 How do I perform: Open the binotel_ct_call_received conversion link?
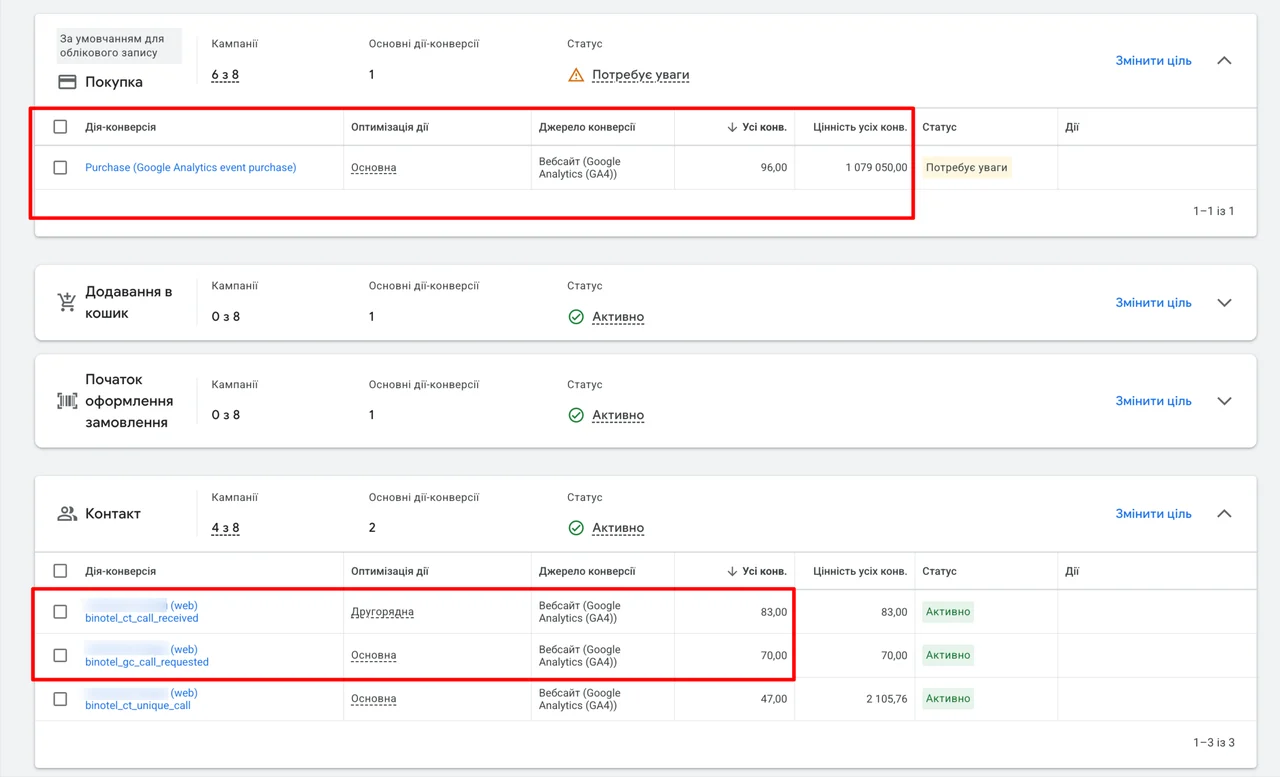(142, 618)
